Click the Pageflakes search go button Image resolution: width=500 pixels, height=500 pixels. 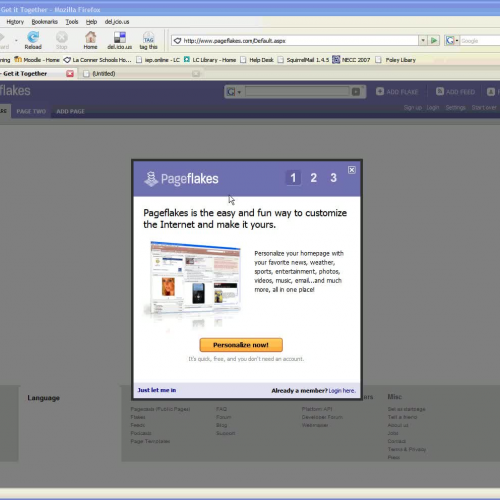pyautogui.click(x=356, y=92)
